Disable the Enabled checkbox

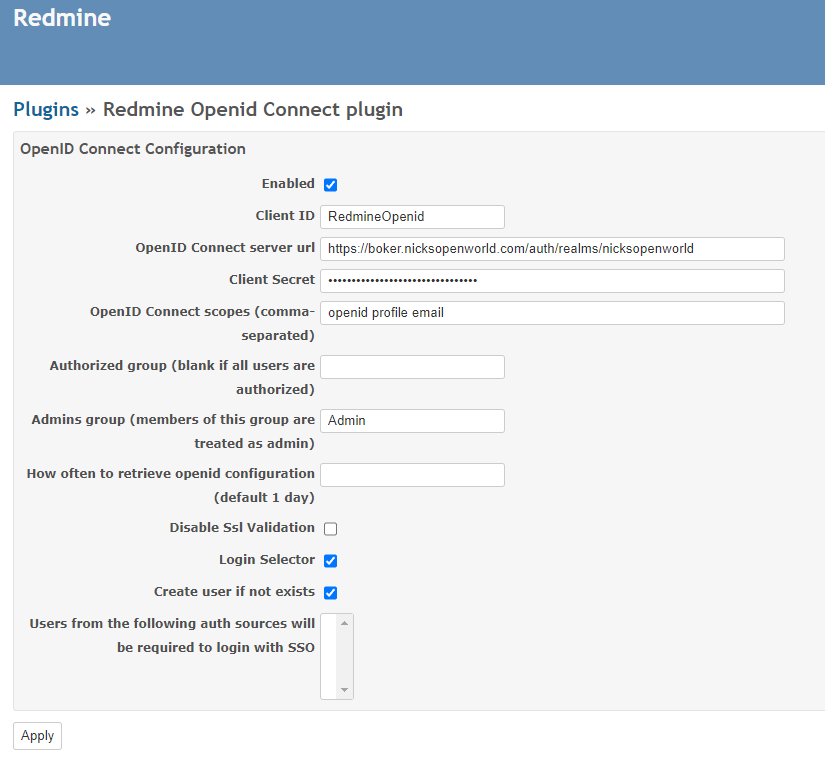(x=330, y=184)
